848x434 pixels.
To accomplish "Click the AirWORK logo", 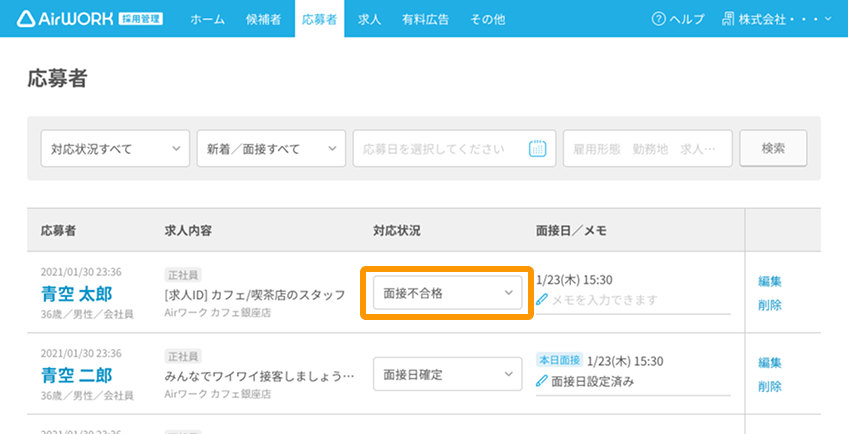I will point(65,19).
